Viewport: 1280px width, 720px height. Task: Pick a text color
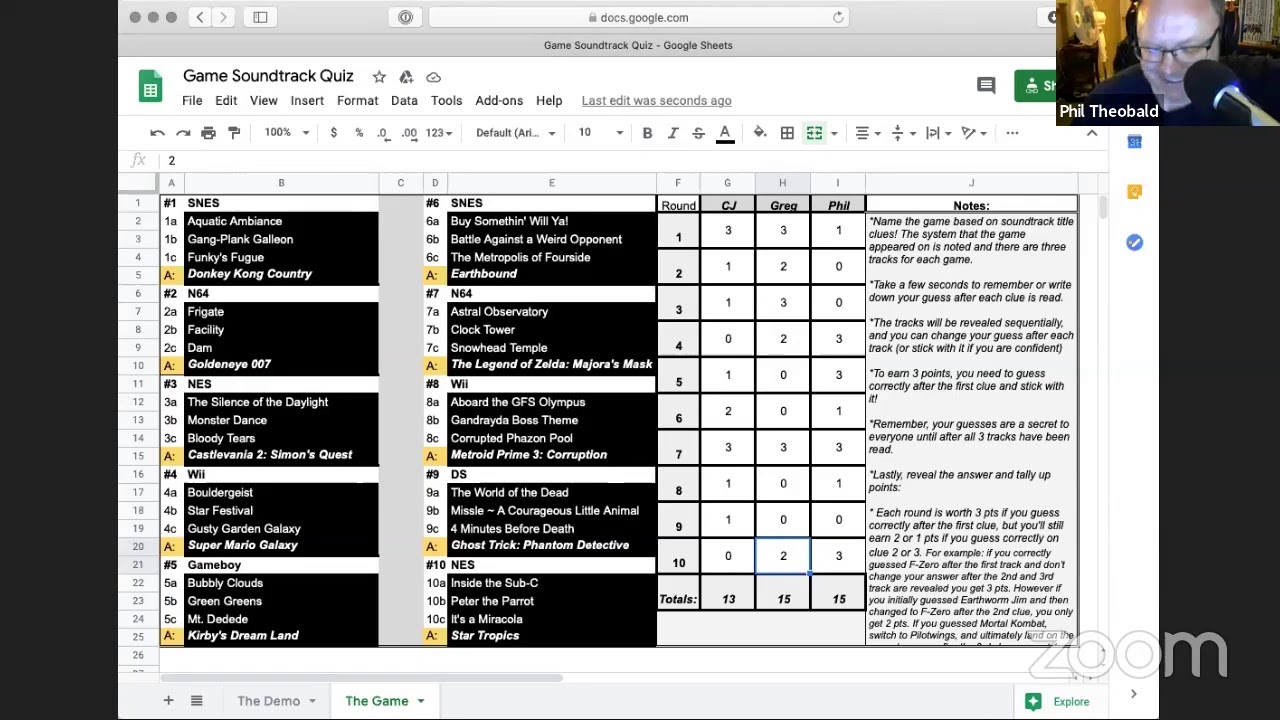click(x=725, y=133)
